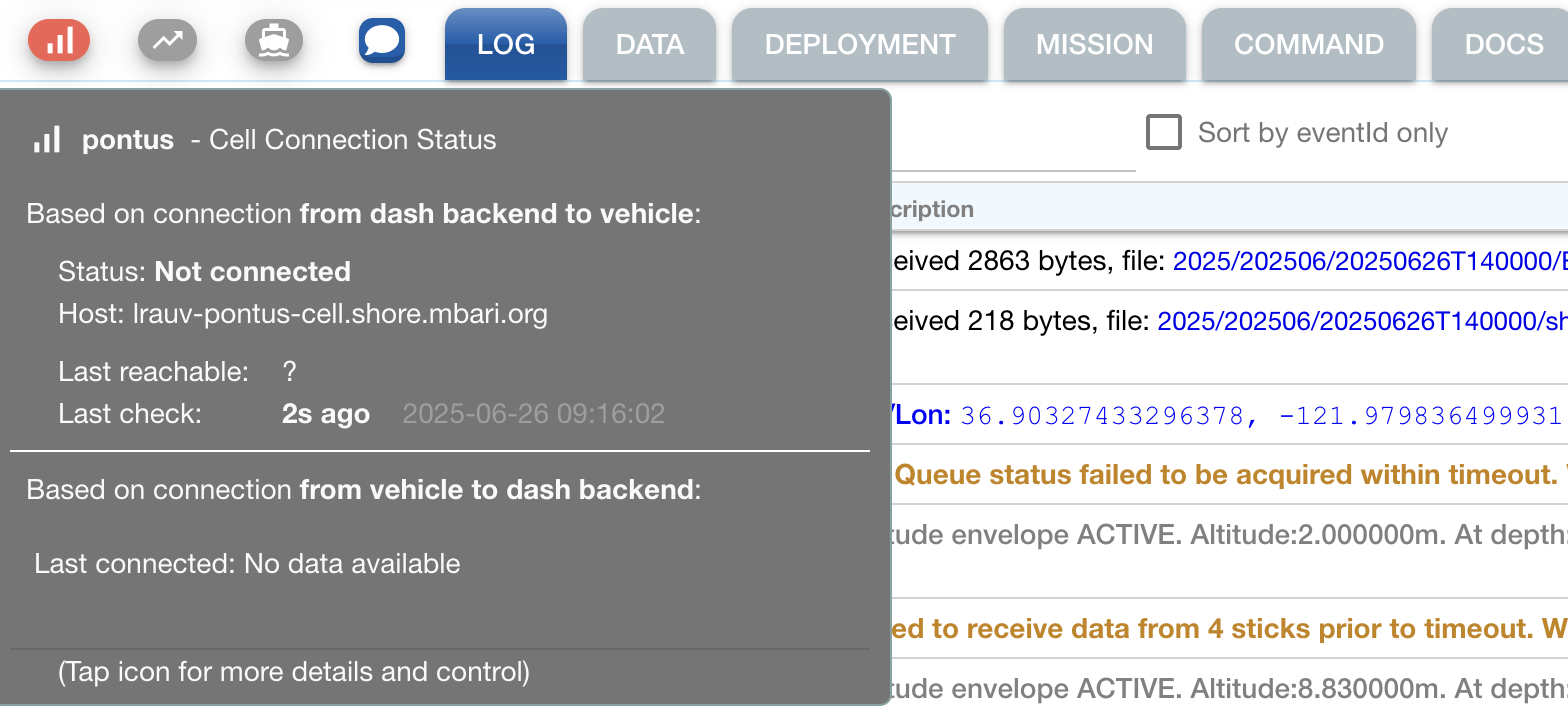Image resolution: width=1568 pixels, height=713 pixels.
Task: Click the Description column header
Action: click(932, 209)
